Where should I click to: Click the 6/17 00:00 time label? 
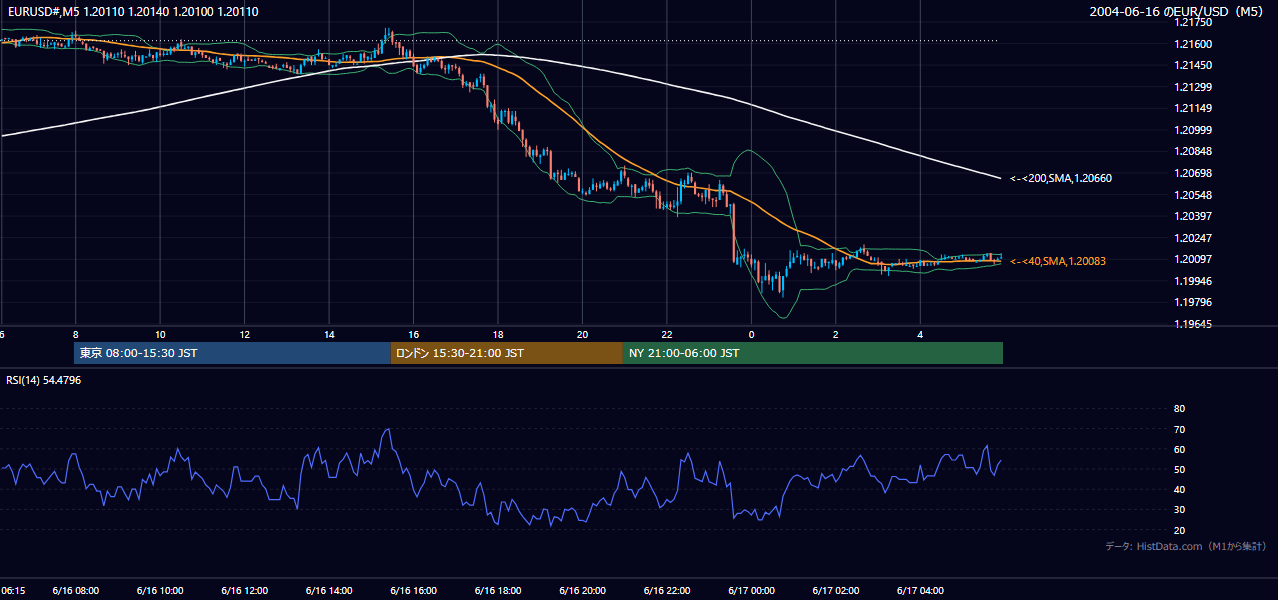(x=752, y=591)
